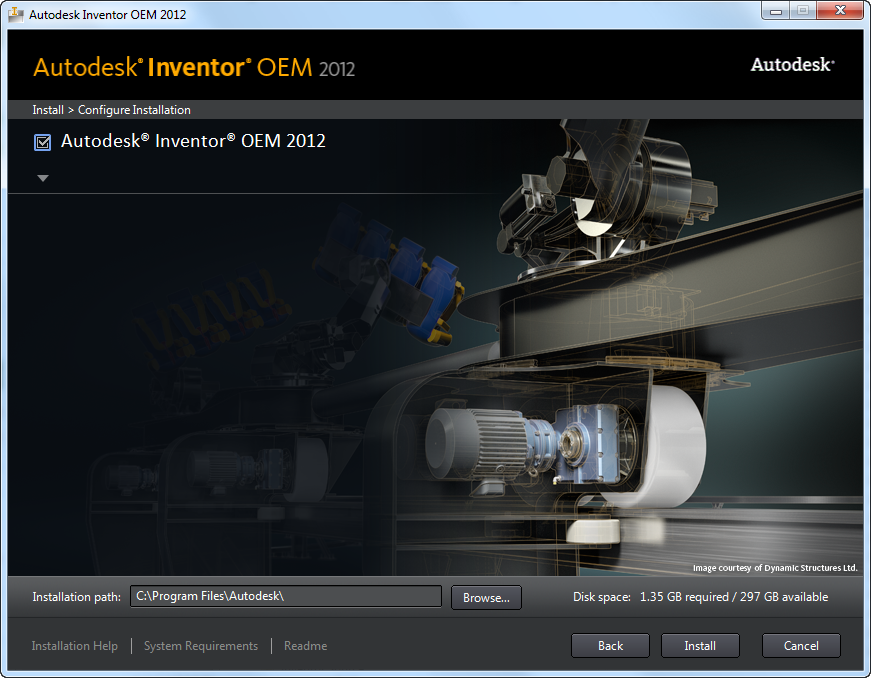Image resolution: width=871 pixels, height=678 pixels.
Task: Click the Installation path input field
Action: [x=286, y=596]
